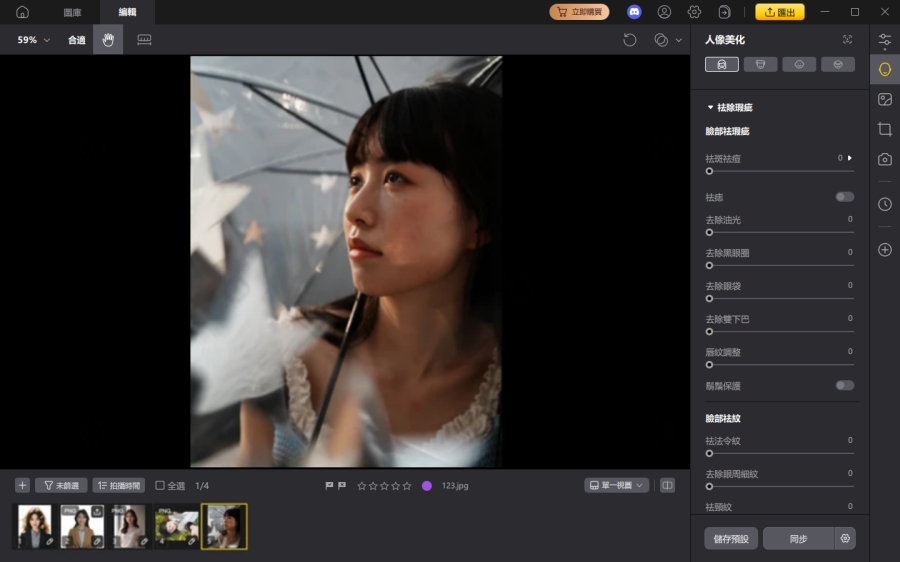This screenshot has height=562, width=900.
Task: Click the second reject flag icon
Action: click(x=342, y=486)
